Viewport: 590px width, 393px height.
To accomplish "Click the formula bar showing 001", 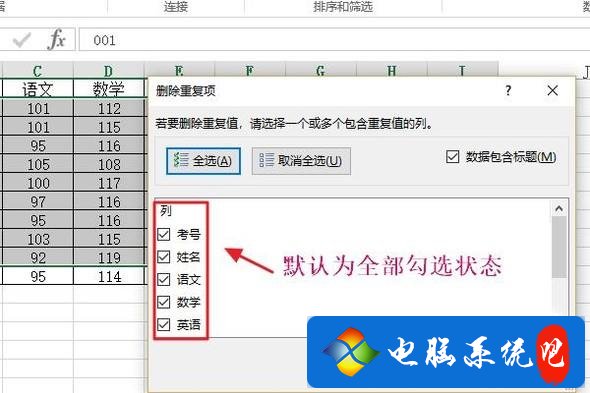I will pos(334,40).
